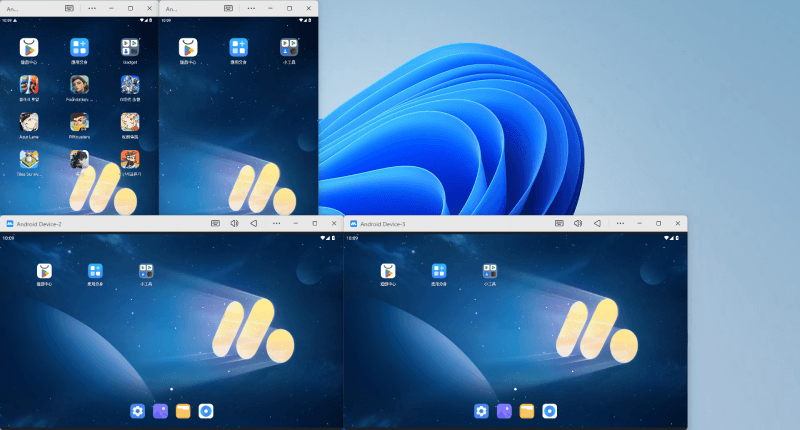800x430 pixels.
Task: Open Settings gear in Android Device-2 dock
Action: (x=137, y=411)
